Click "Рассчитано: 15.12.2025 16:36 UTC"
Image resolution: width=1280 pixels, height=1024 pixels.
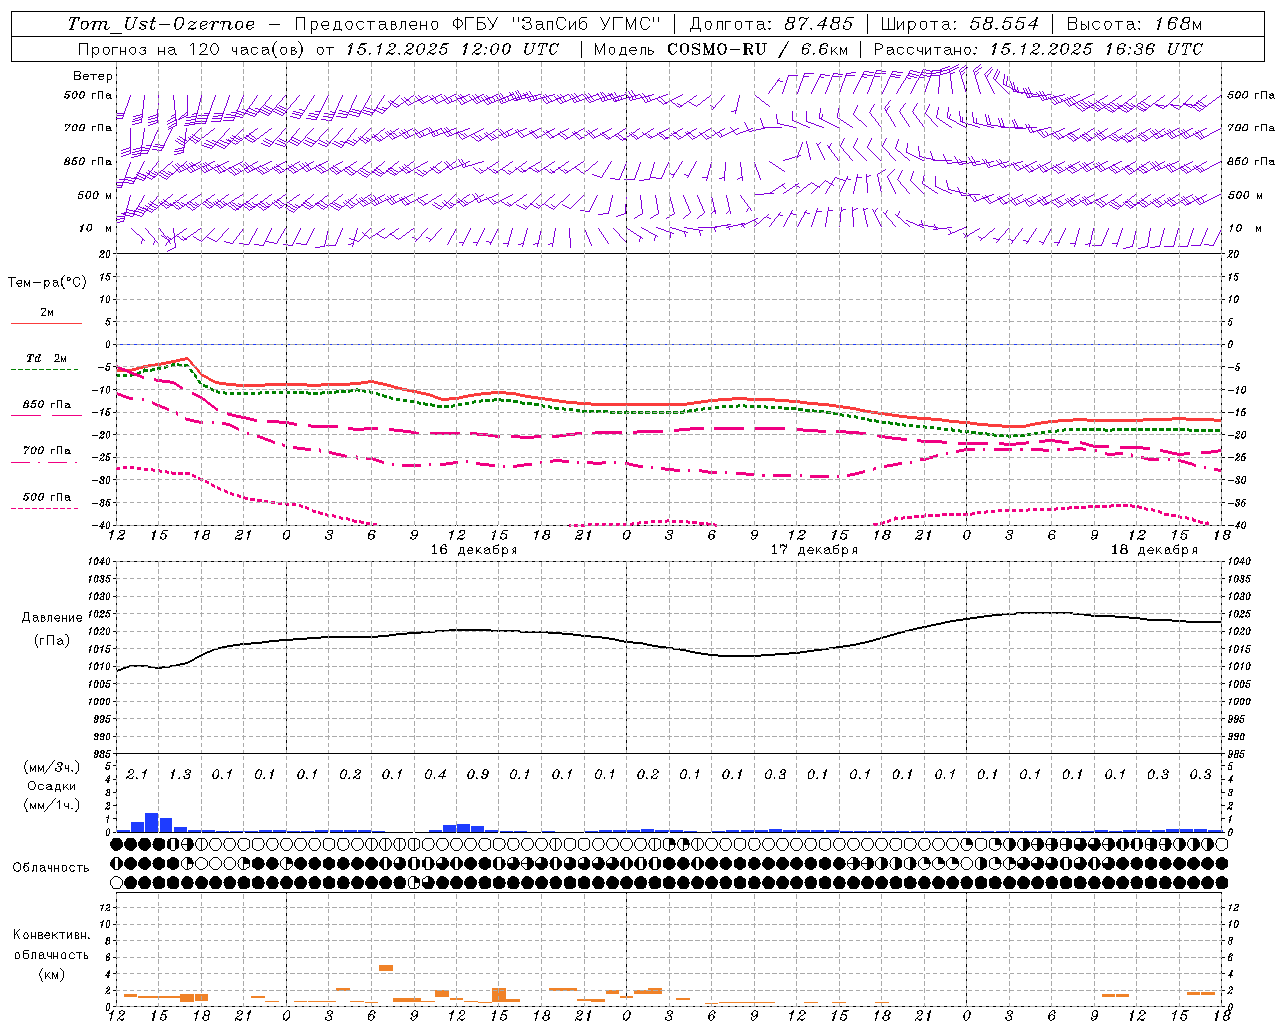tap(1038, 49)
